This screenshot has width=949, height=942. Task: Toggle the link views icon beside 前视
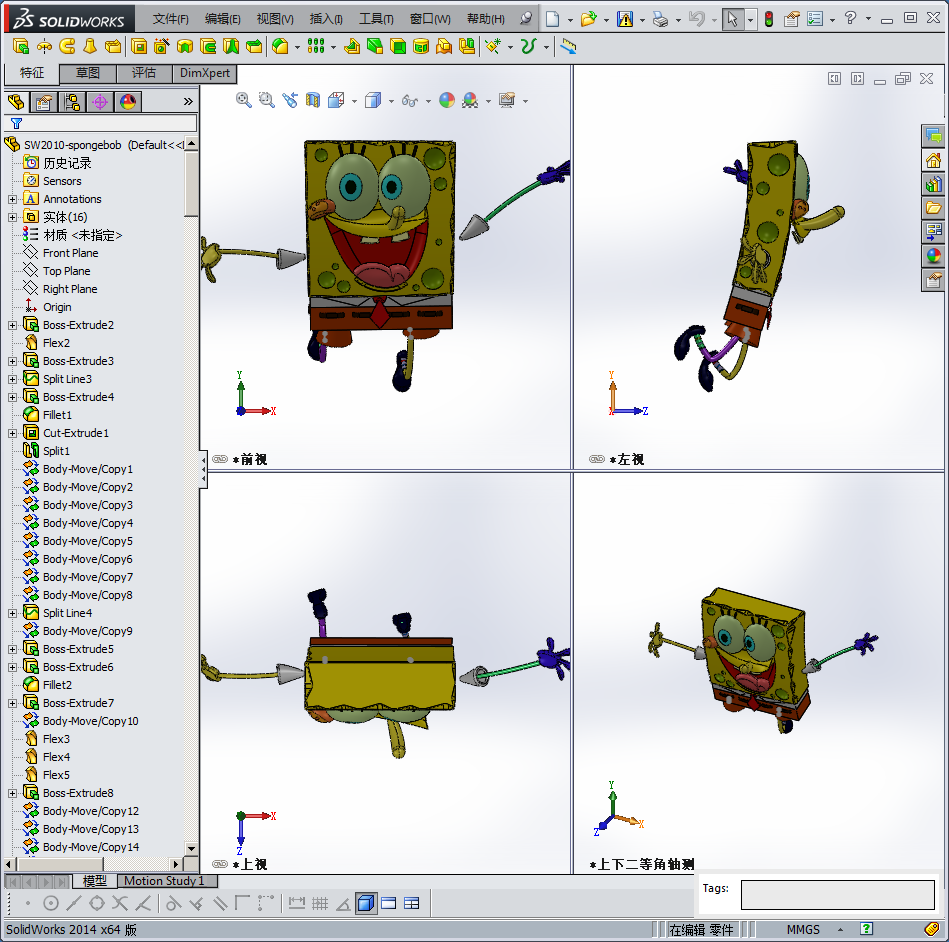click(x=220, y=459)
